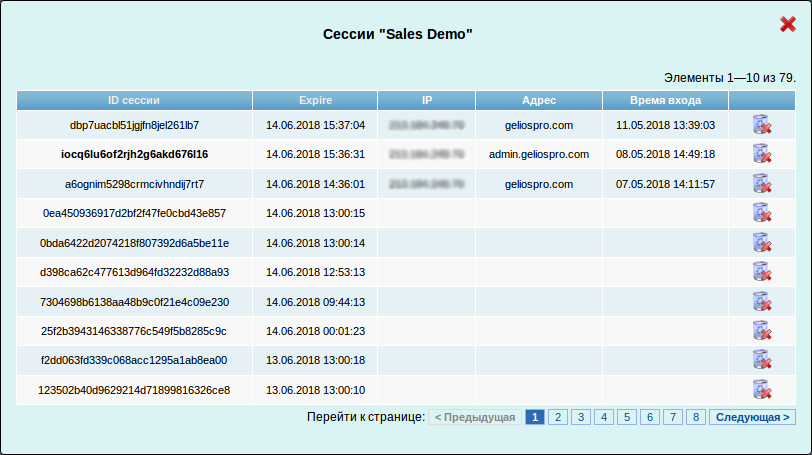The width and height of the screenshot is (812, 455).
Task: Click the Следующая next page button
Action: (x=753, y=417)
